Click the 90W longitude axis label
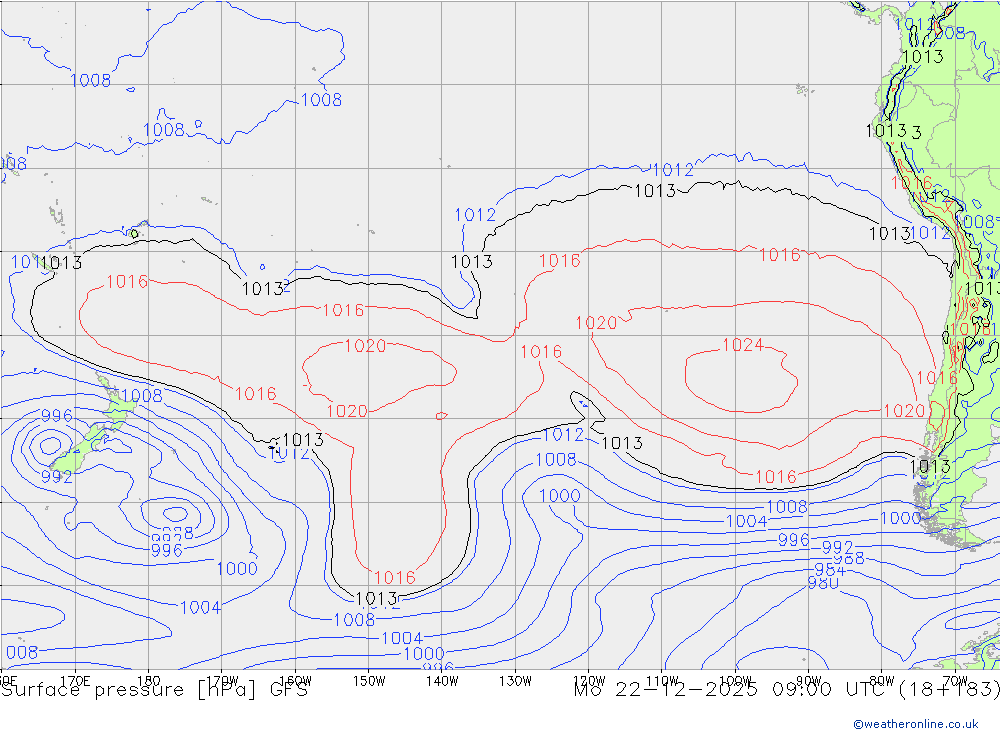 pos(809,681)
